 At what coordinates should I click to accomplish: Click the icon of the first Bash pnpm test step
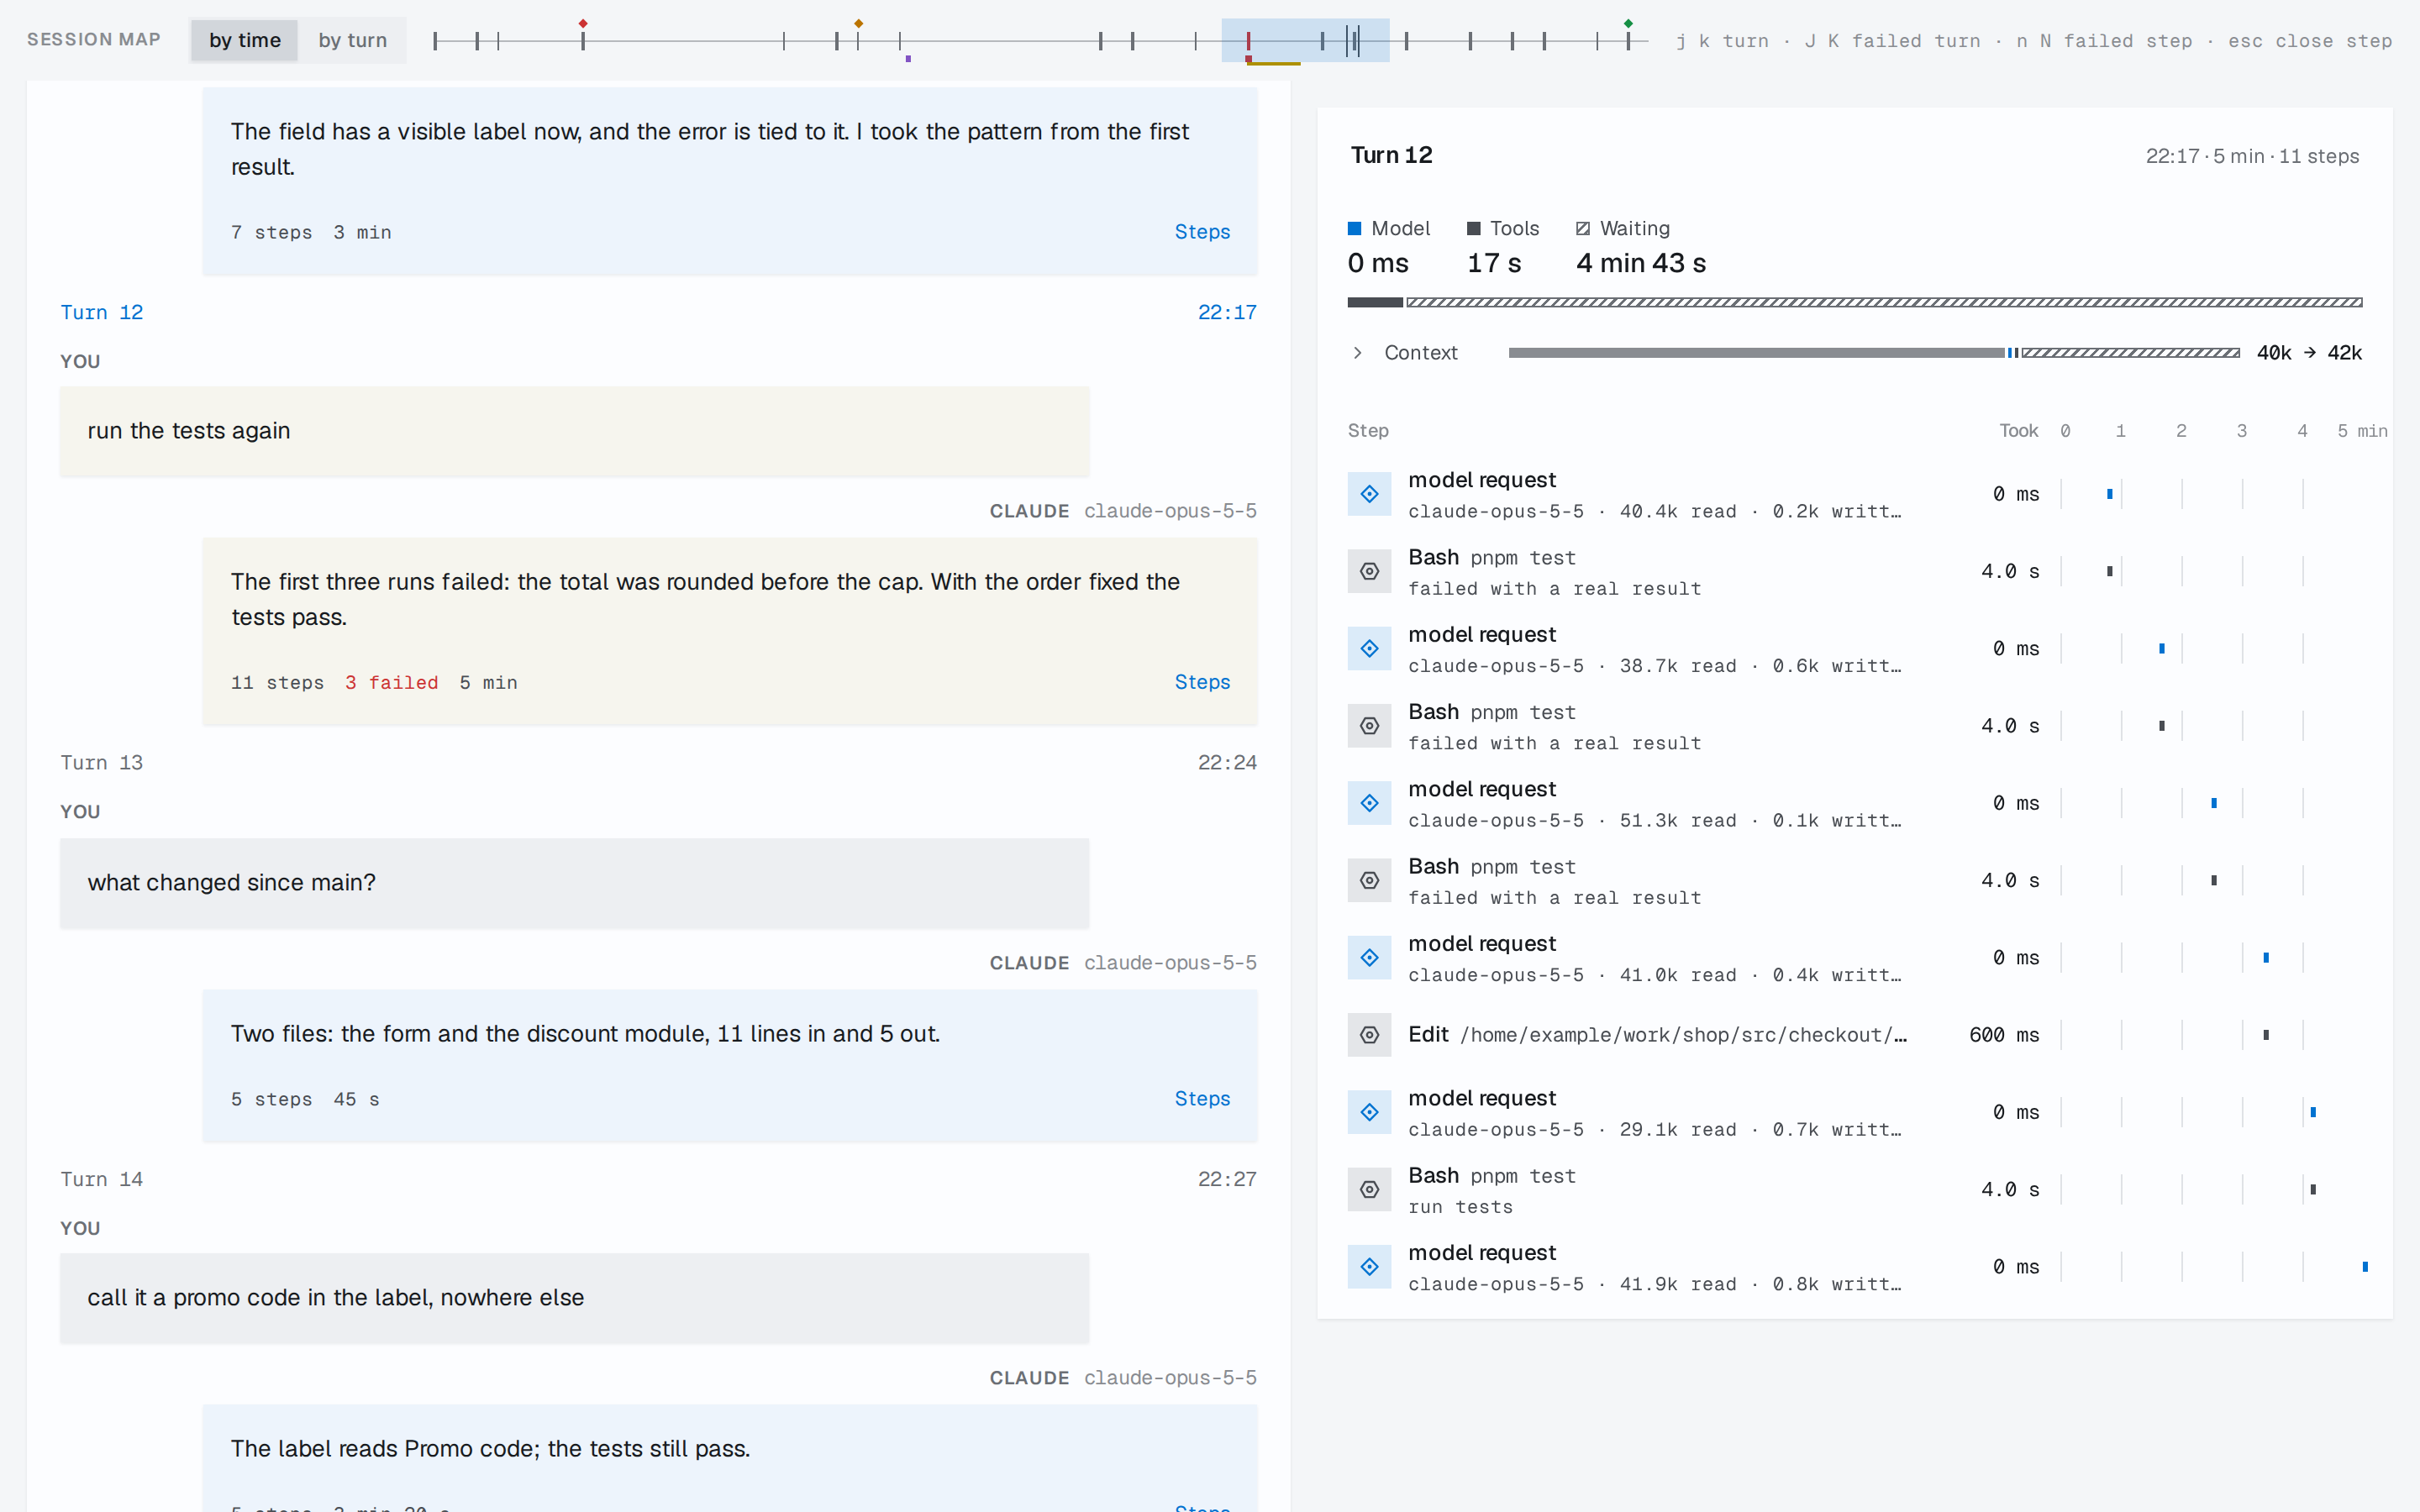pos(1369,571)
